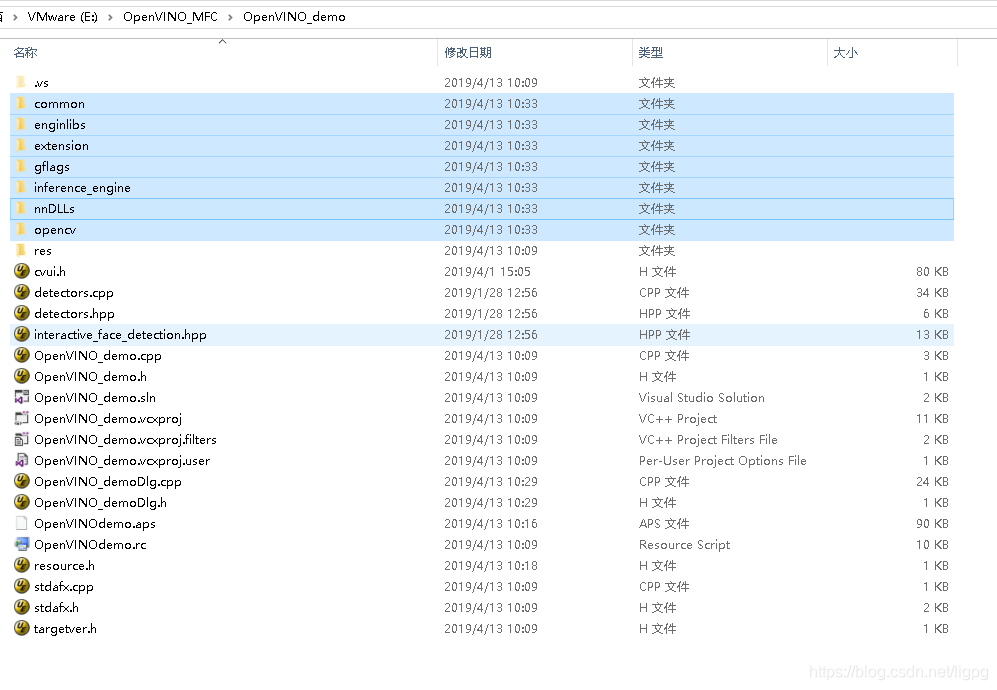Click the OpenVINO_demo.cpp file icon
The image size is (997, 690).
click(x=22, y=355)
